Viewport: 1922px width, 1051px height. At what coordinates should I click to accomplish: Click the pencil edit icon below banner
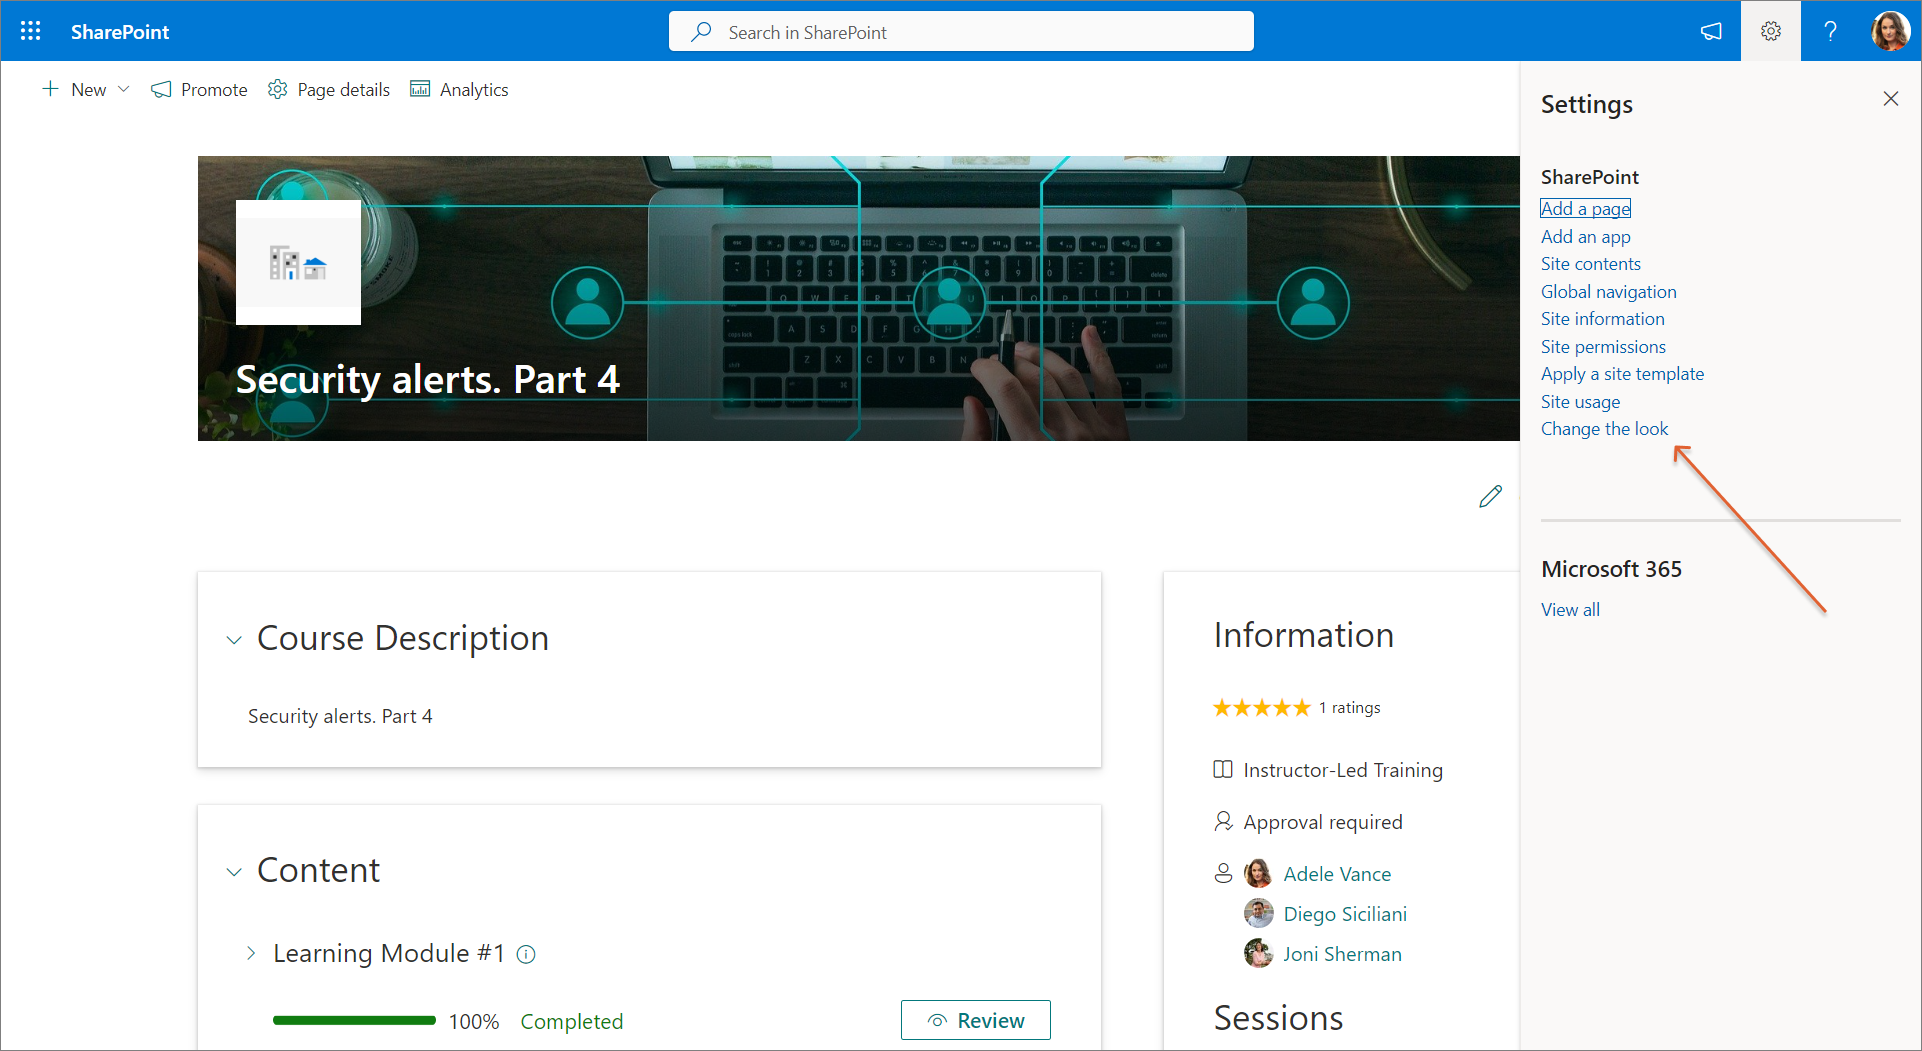1490,496
